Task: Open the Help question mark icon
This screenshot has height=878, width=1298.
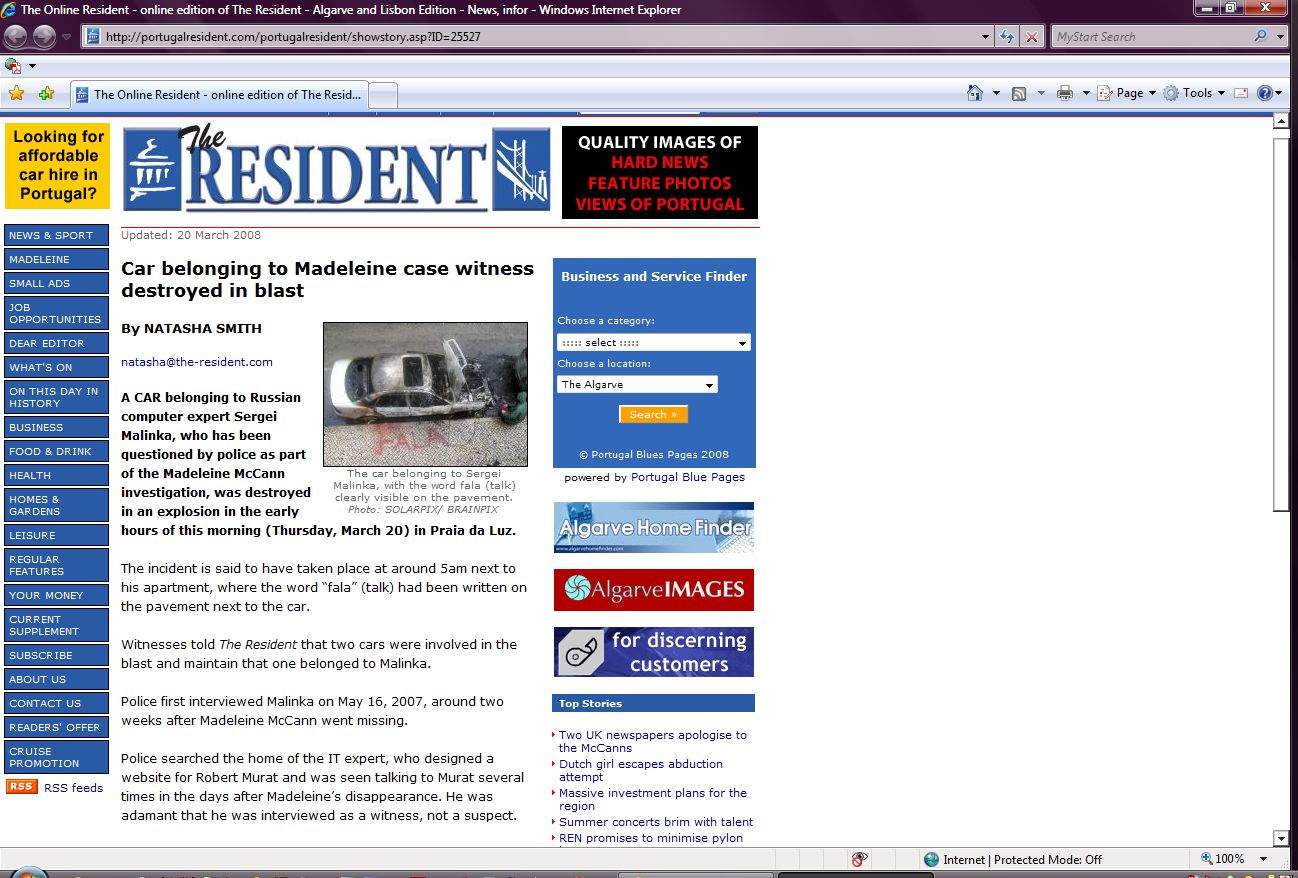Action: (x=1265, y=93)
